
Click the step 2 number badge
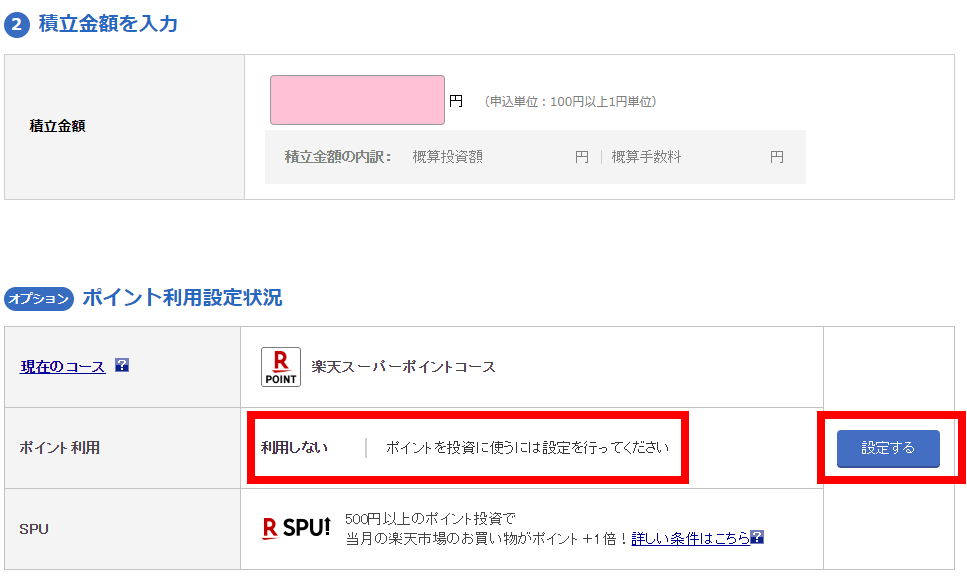pos(17,25)
